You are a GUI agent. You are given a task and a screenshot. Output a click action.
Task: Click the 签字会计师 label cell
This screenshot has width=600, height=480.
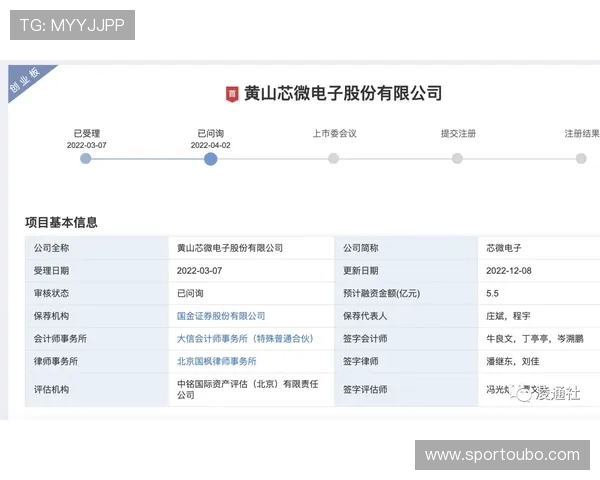pyautogui.click(x=406, y=339)
